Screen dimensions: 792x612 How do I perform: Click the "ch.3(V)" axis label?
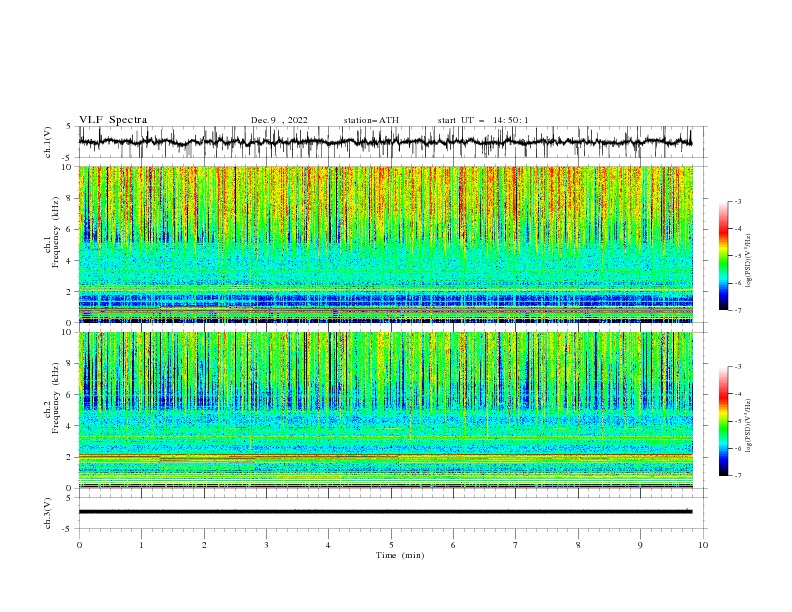pyautogui.click(x=48, y=513)
